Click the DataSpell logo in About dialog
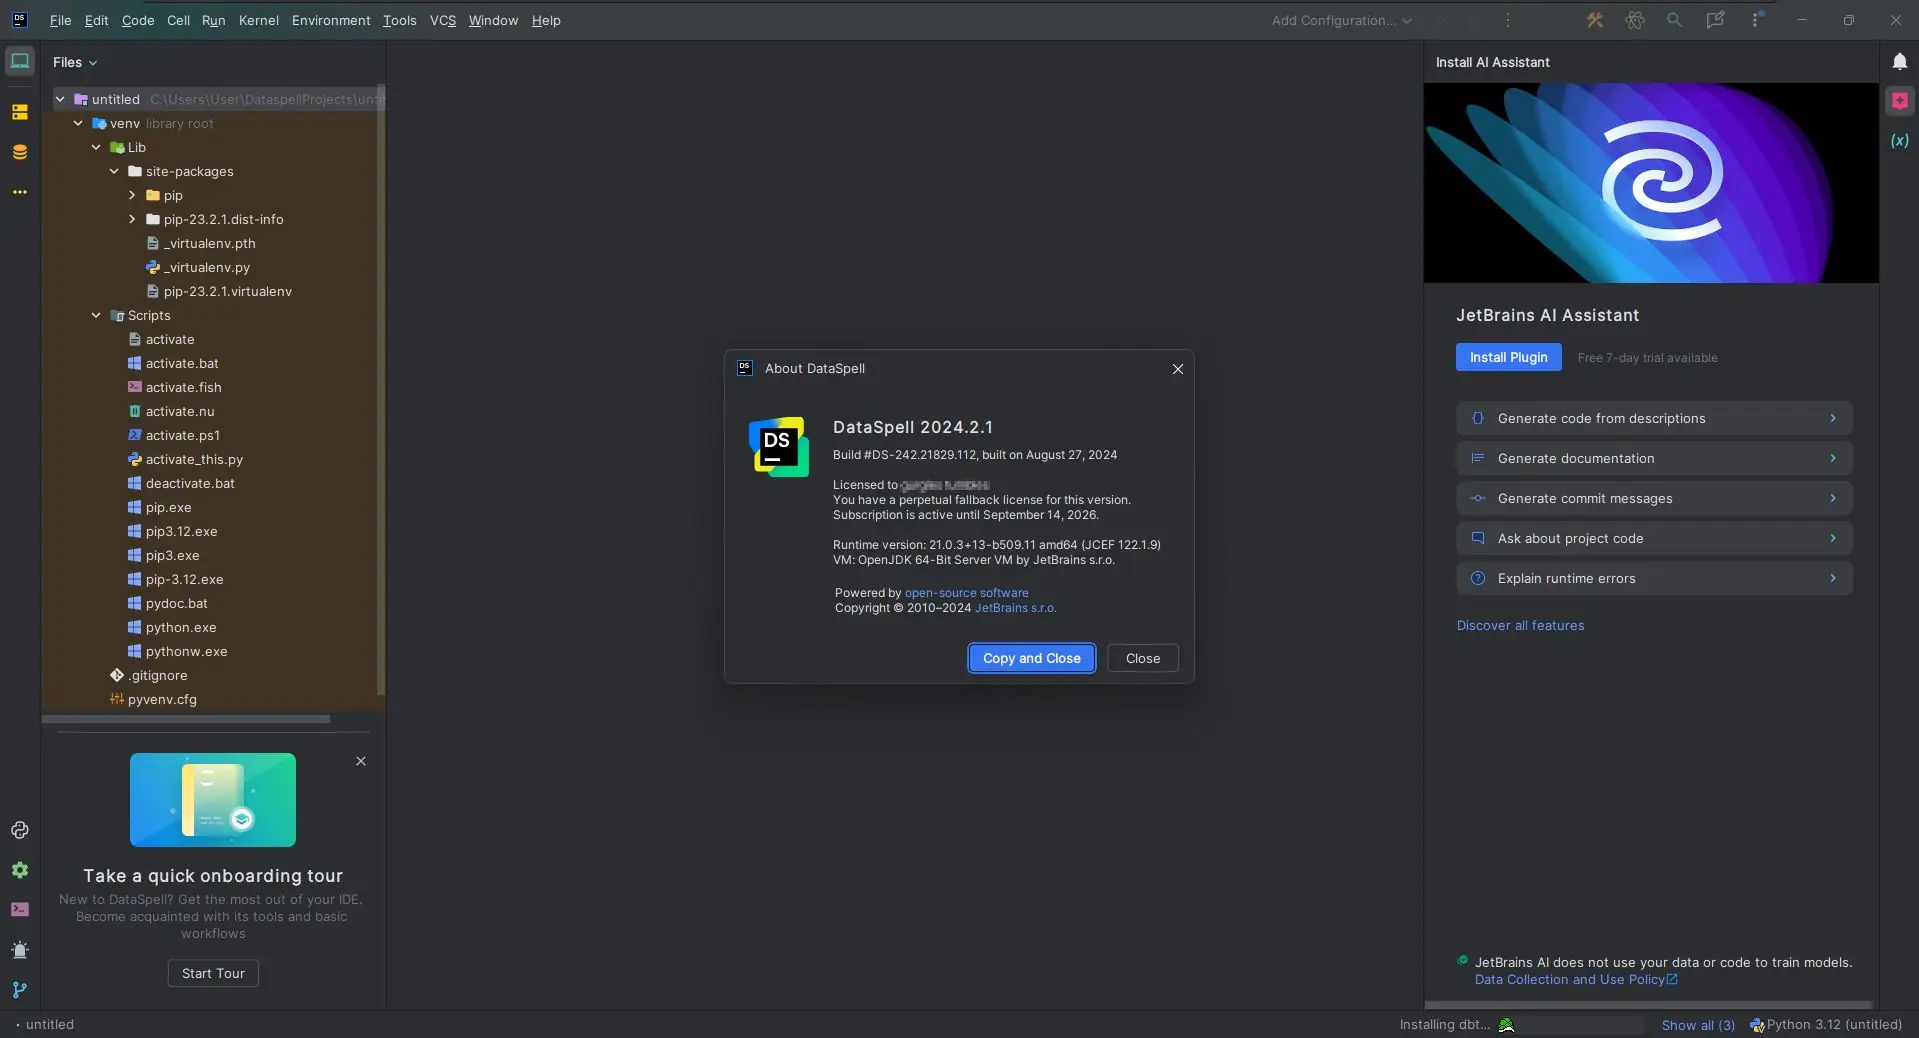Viewport: 1919px width, 1038px height. (x=779, y=447)
